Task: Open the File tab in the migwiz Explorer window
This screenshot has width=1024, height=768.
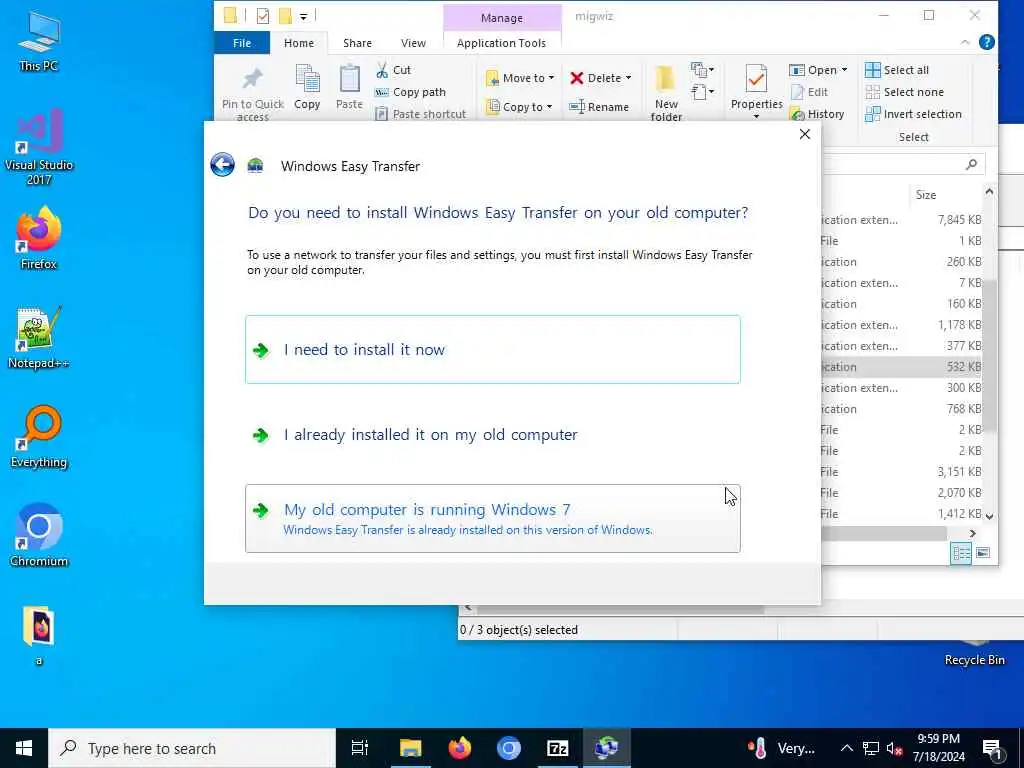Action: click(242, 43)
